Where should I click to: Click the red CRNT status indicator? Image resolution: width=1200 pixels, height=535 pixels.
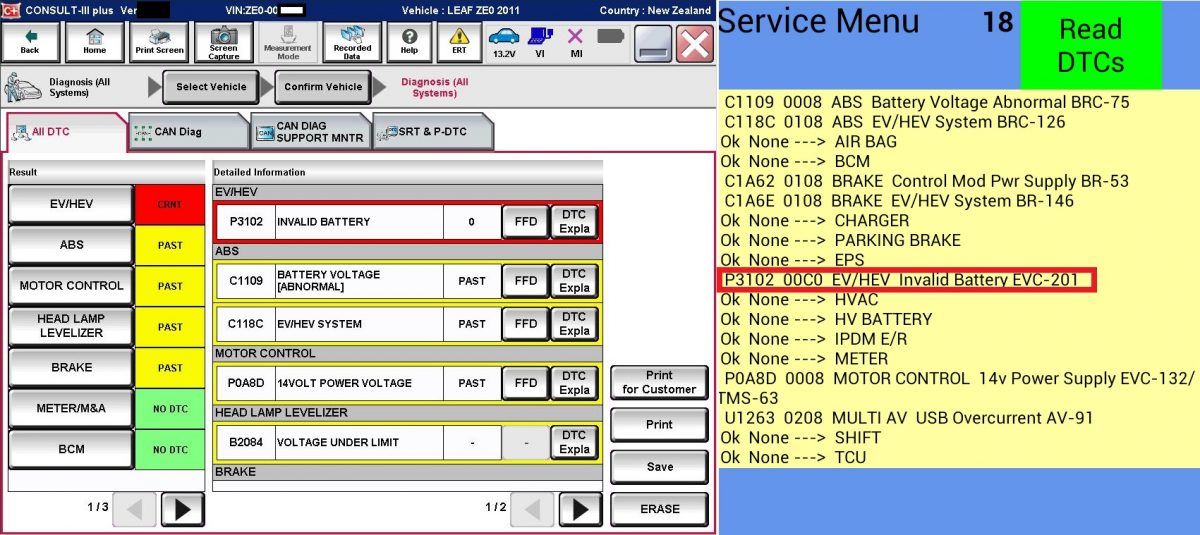pyautogui.click(x=169, y=204)
